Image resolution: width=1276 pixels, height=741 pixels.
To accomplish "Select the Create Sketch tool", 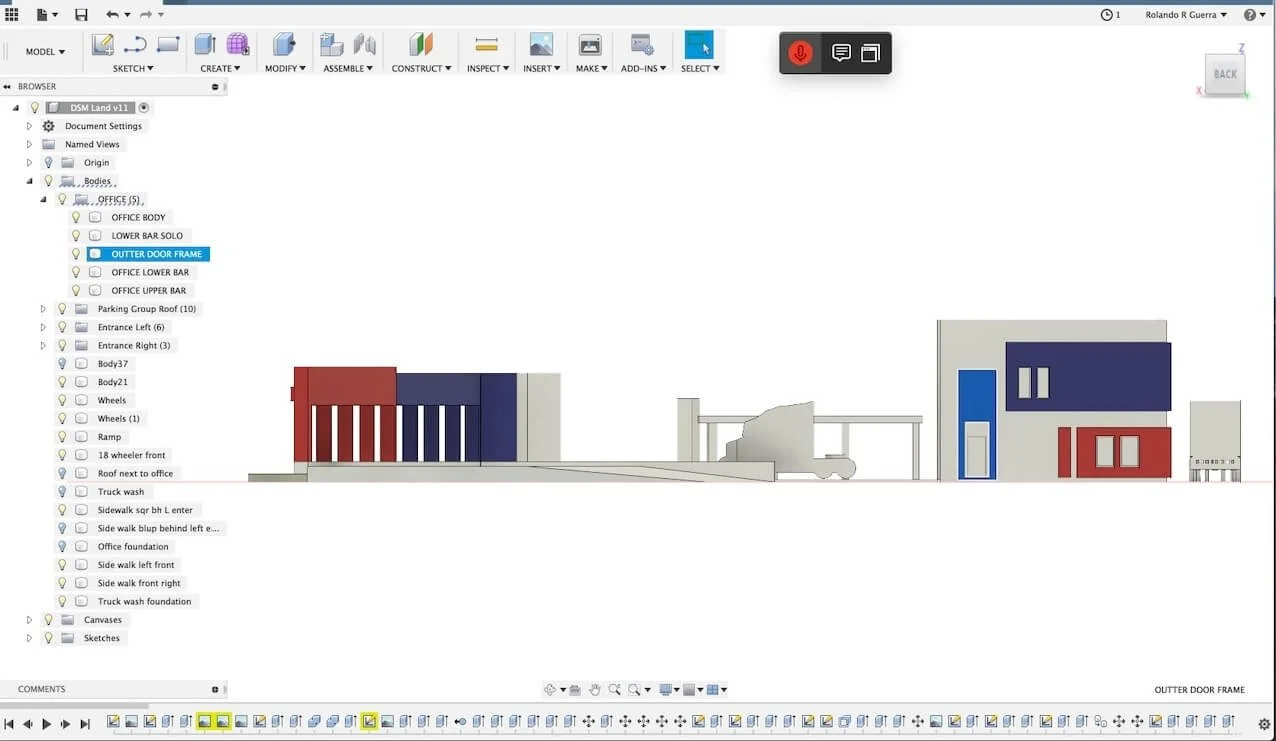I will coord(102,45).
